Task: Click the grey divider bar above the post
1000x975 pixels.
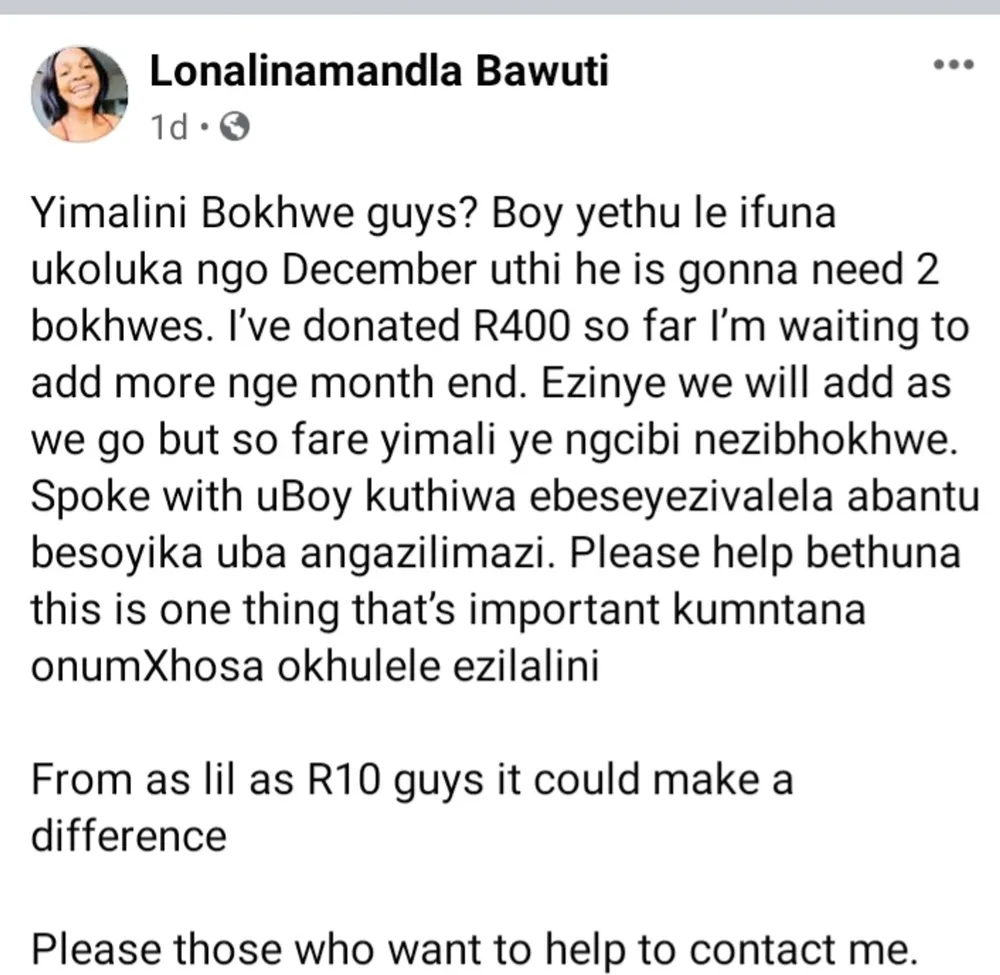Action: 500,7
